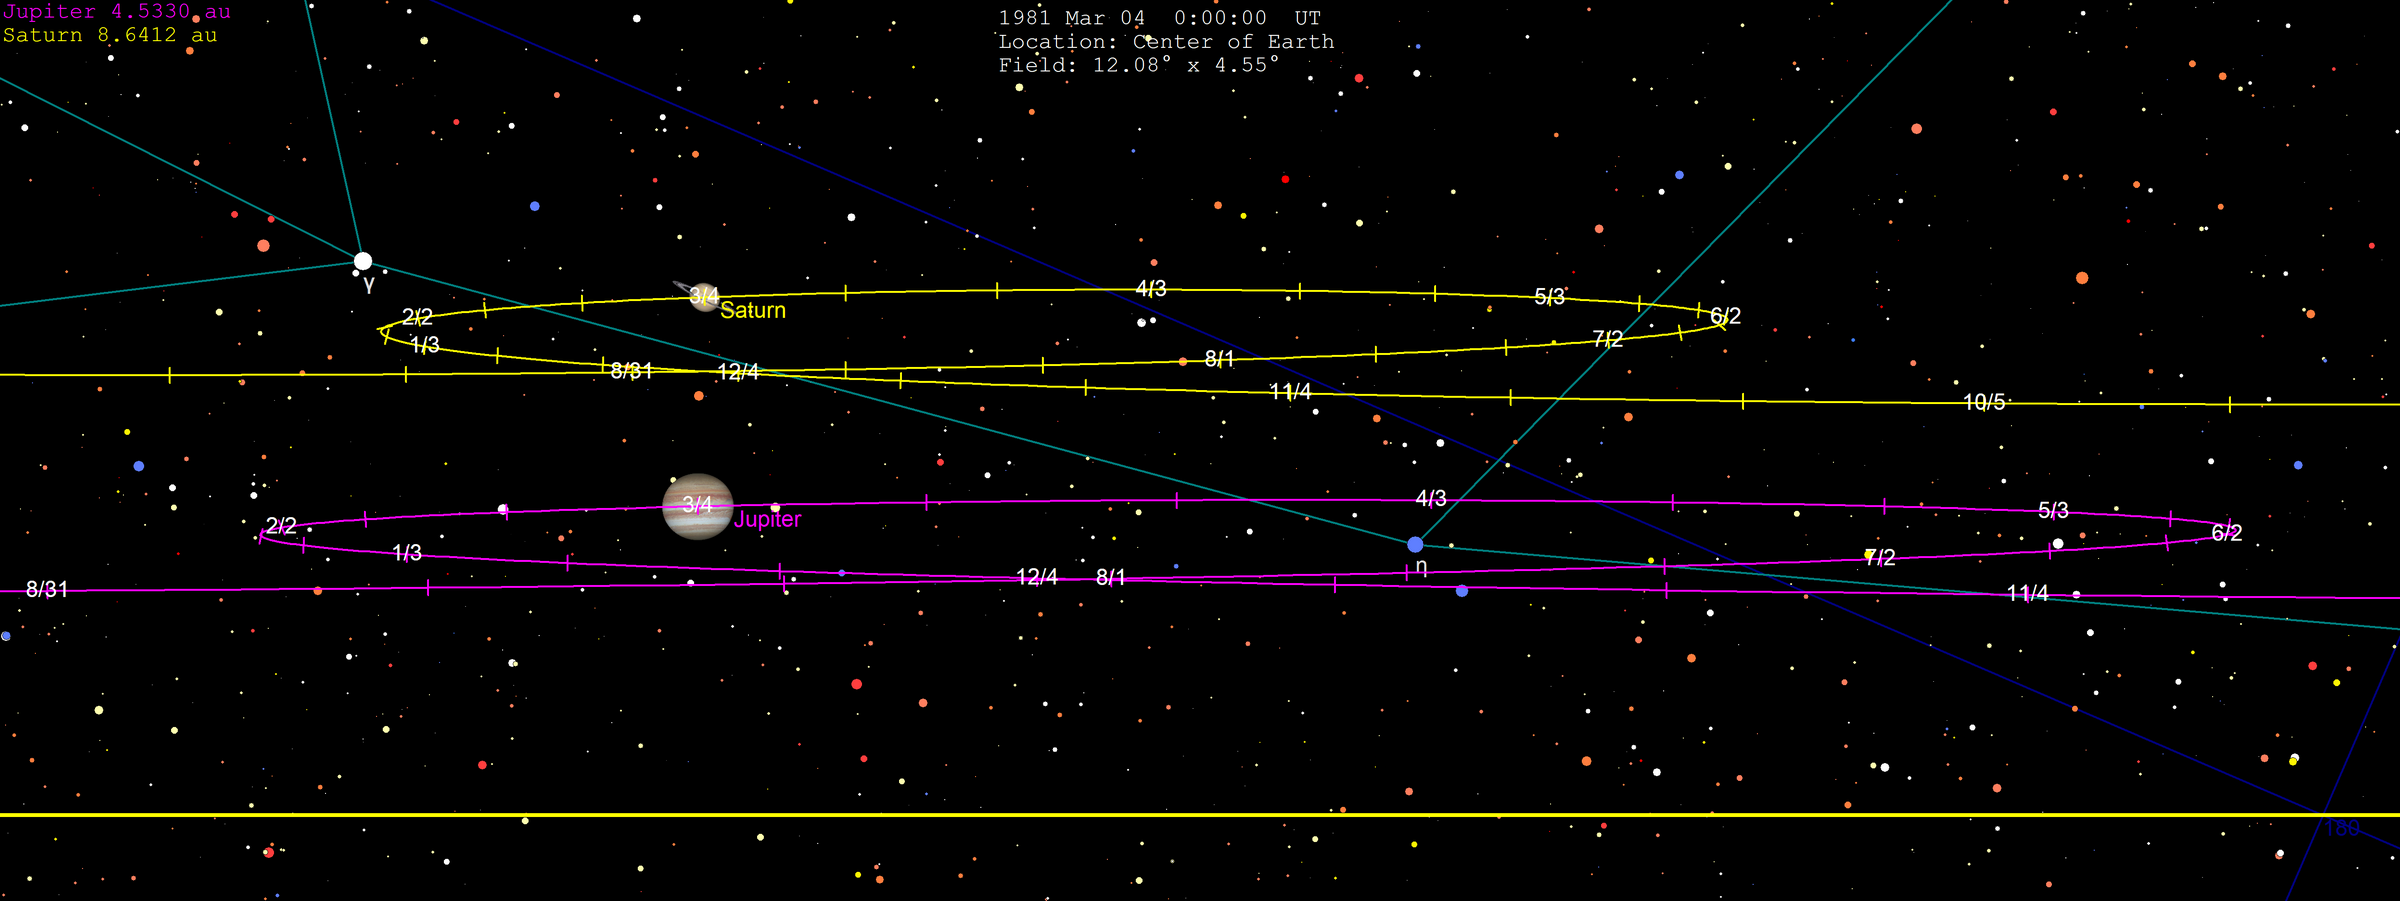Screen dimensions: 2400x901
Task: Select the white gamma star
Action: click(363, 261)
